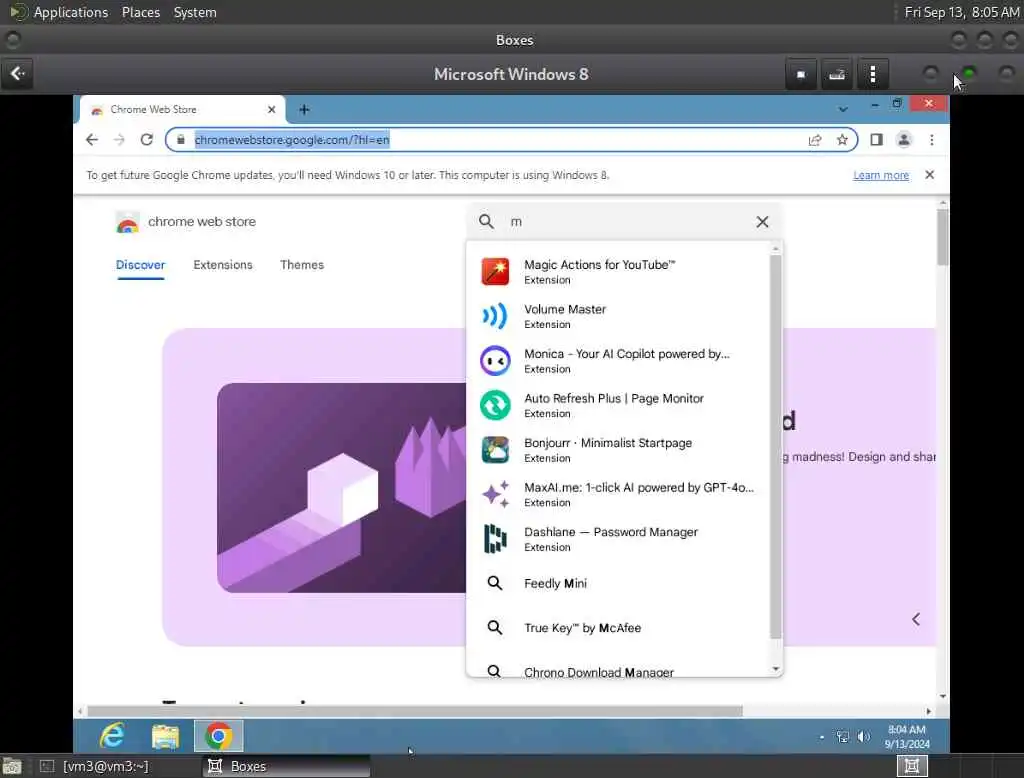The width and height of the screenshot is (1024, 778).
Task: Select Volume Master suggestion
Action: point(619,316)
